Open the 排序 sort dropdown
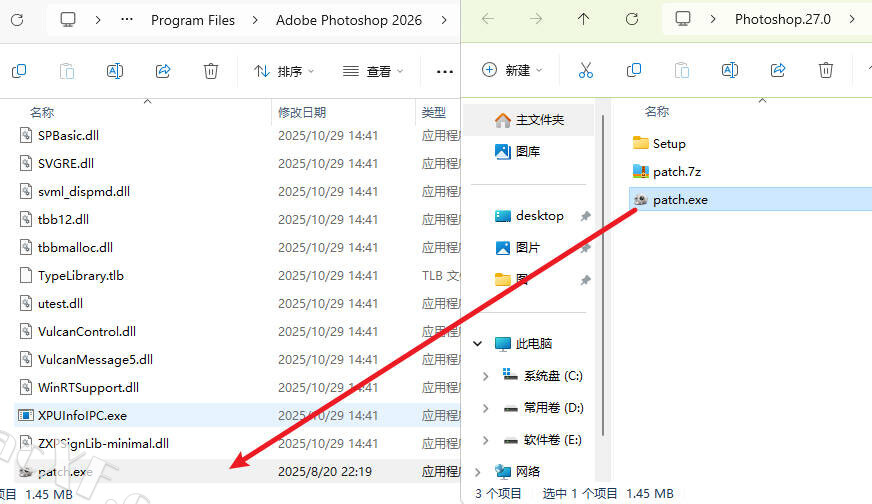872x504 pixels. [x=284, y=71]
